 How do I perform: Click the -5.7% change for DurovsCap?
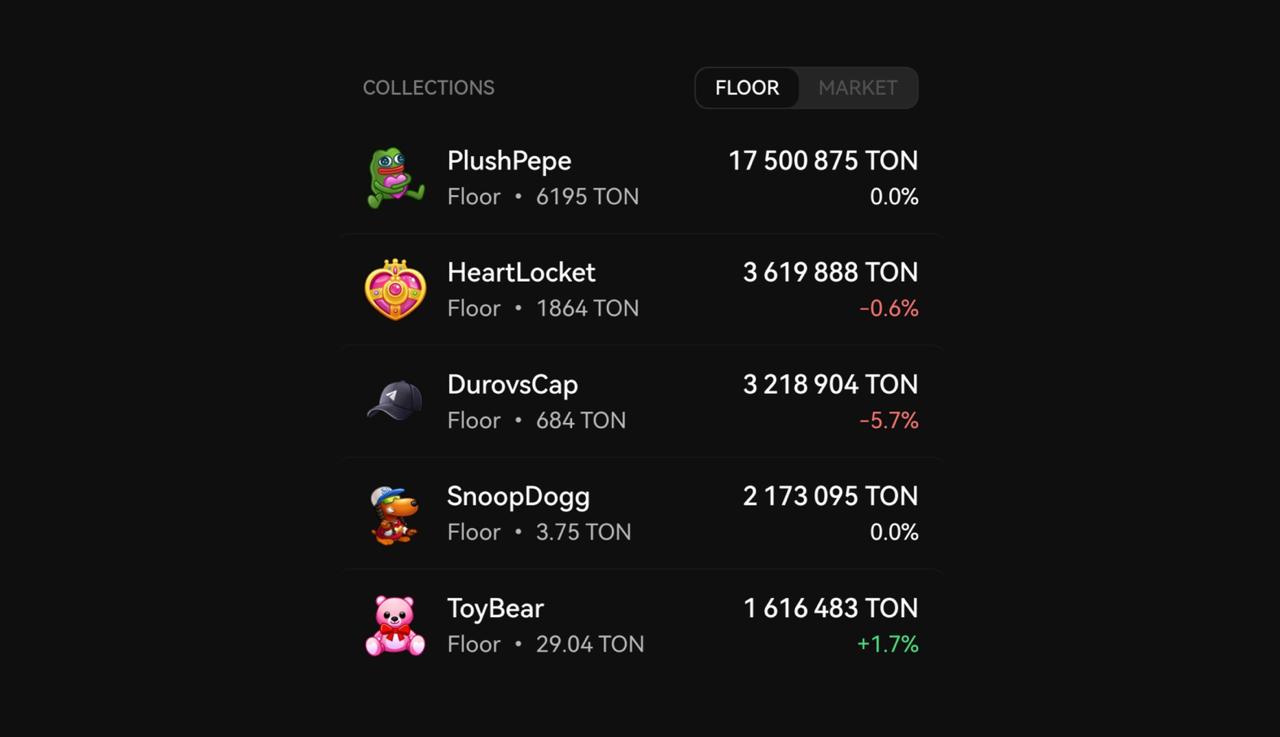[x=888, y=420]
